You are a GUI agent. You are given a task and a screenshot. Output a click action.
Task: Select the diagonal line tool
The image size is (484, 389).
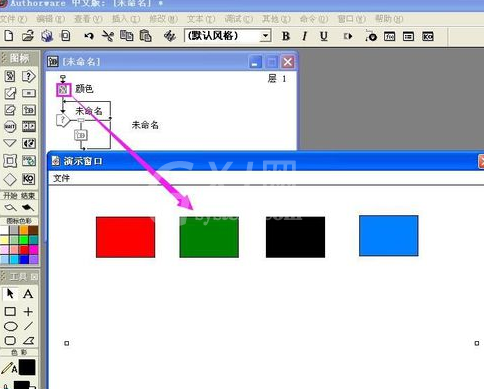(x=28, y=326)
